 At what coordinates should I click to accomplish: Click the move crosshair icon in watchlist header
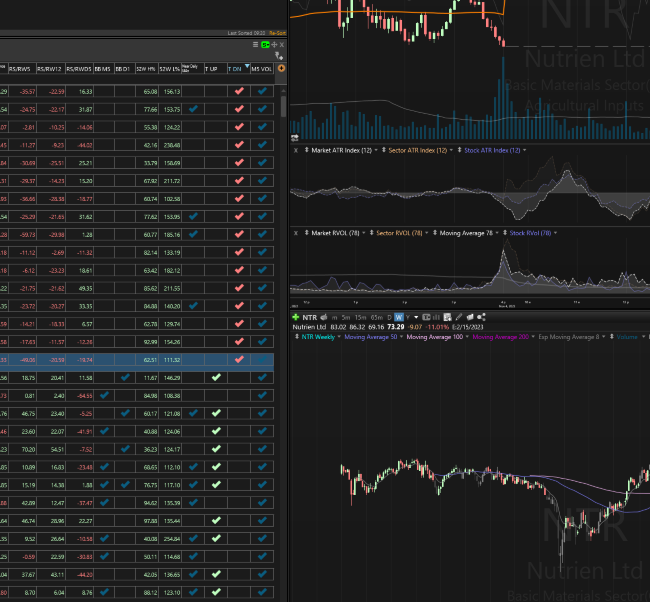272,44
